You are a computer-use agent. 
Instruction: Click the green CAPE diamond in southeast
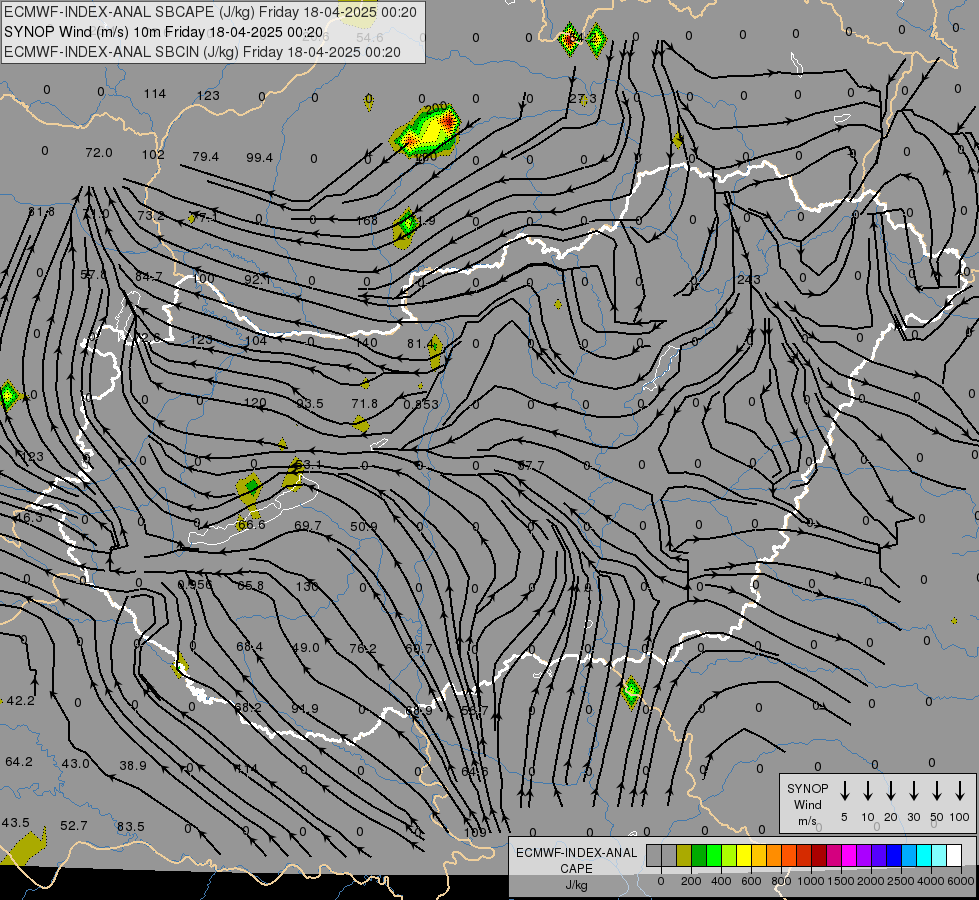[631, 691]
